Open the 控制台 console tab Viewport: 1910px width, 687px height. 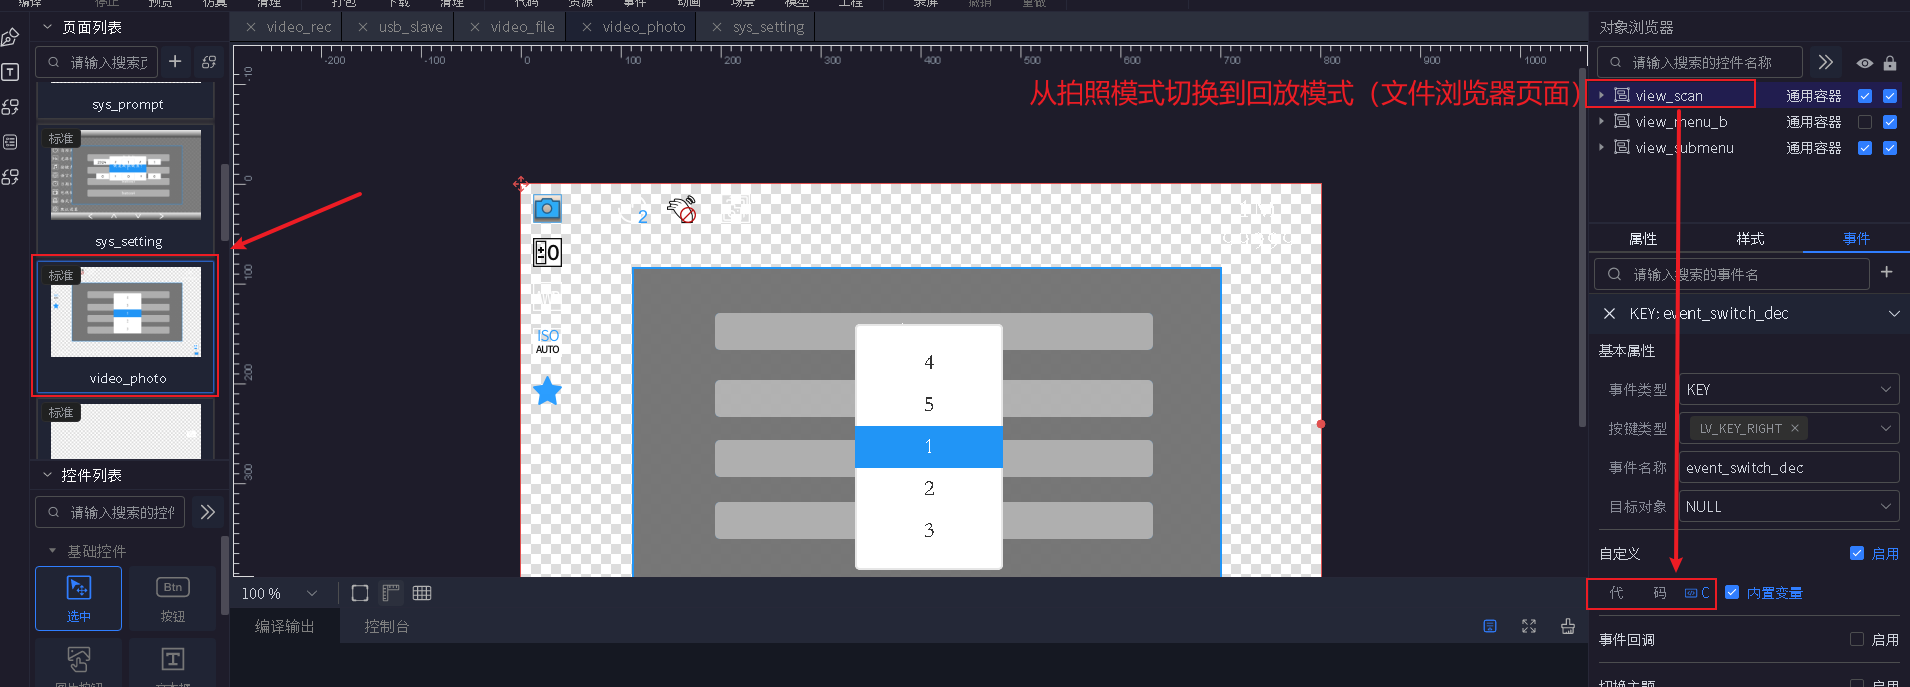tap(386, 626)
